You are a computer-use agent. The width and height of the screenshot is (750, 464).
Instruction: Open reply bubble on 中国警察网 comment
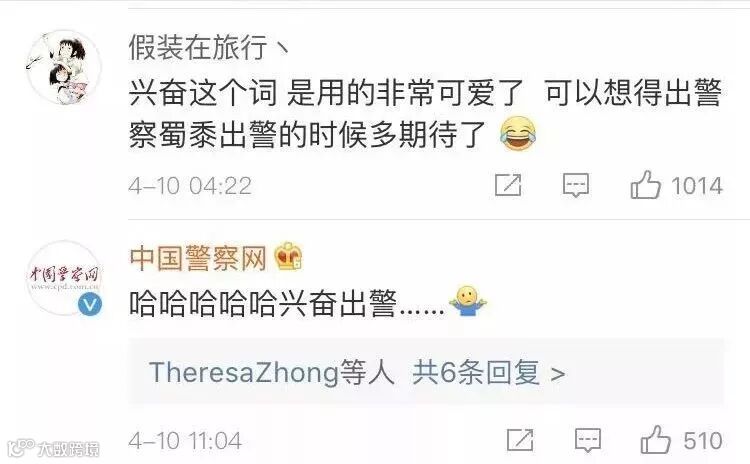click(x=588, y=440)
